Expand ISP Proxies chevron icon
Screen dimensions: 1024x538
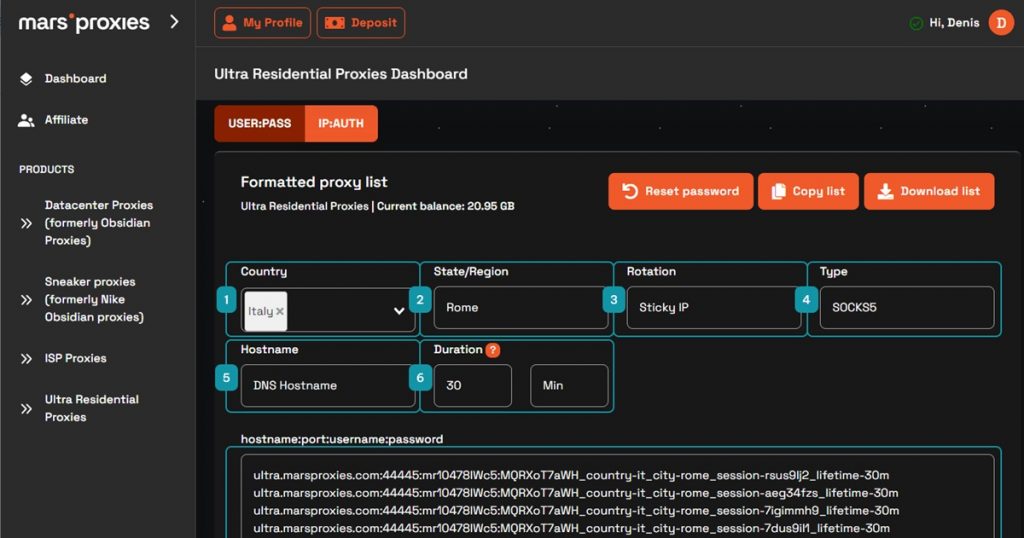(x=26, y=358)
